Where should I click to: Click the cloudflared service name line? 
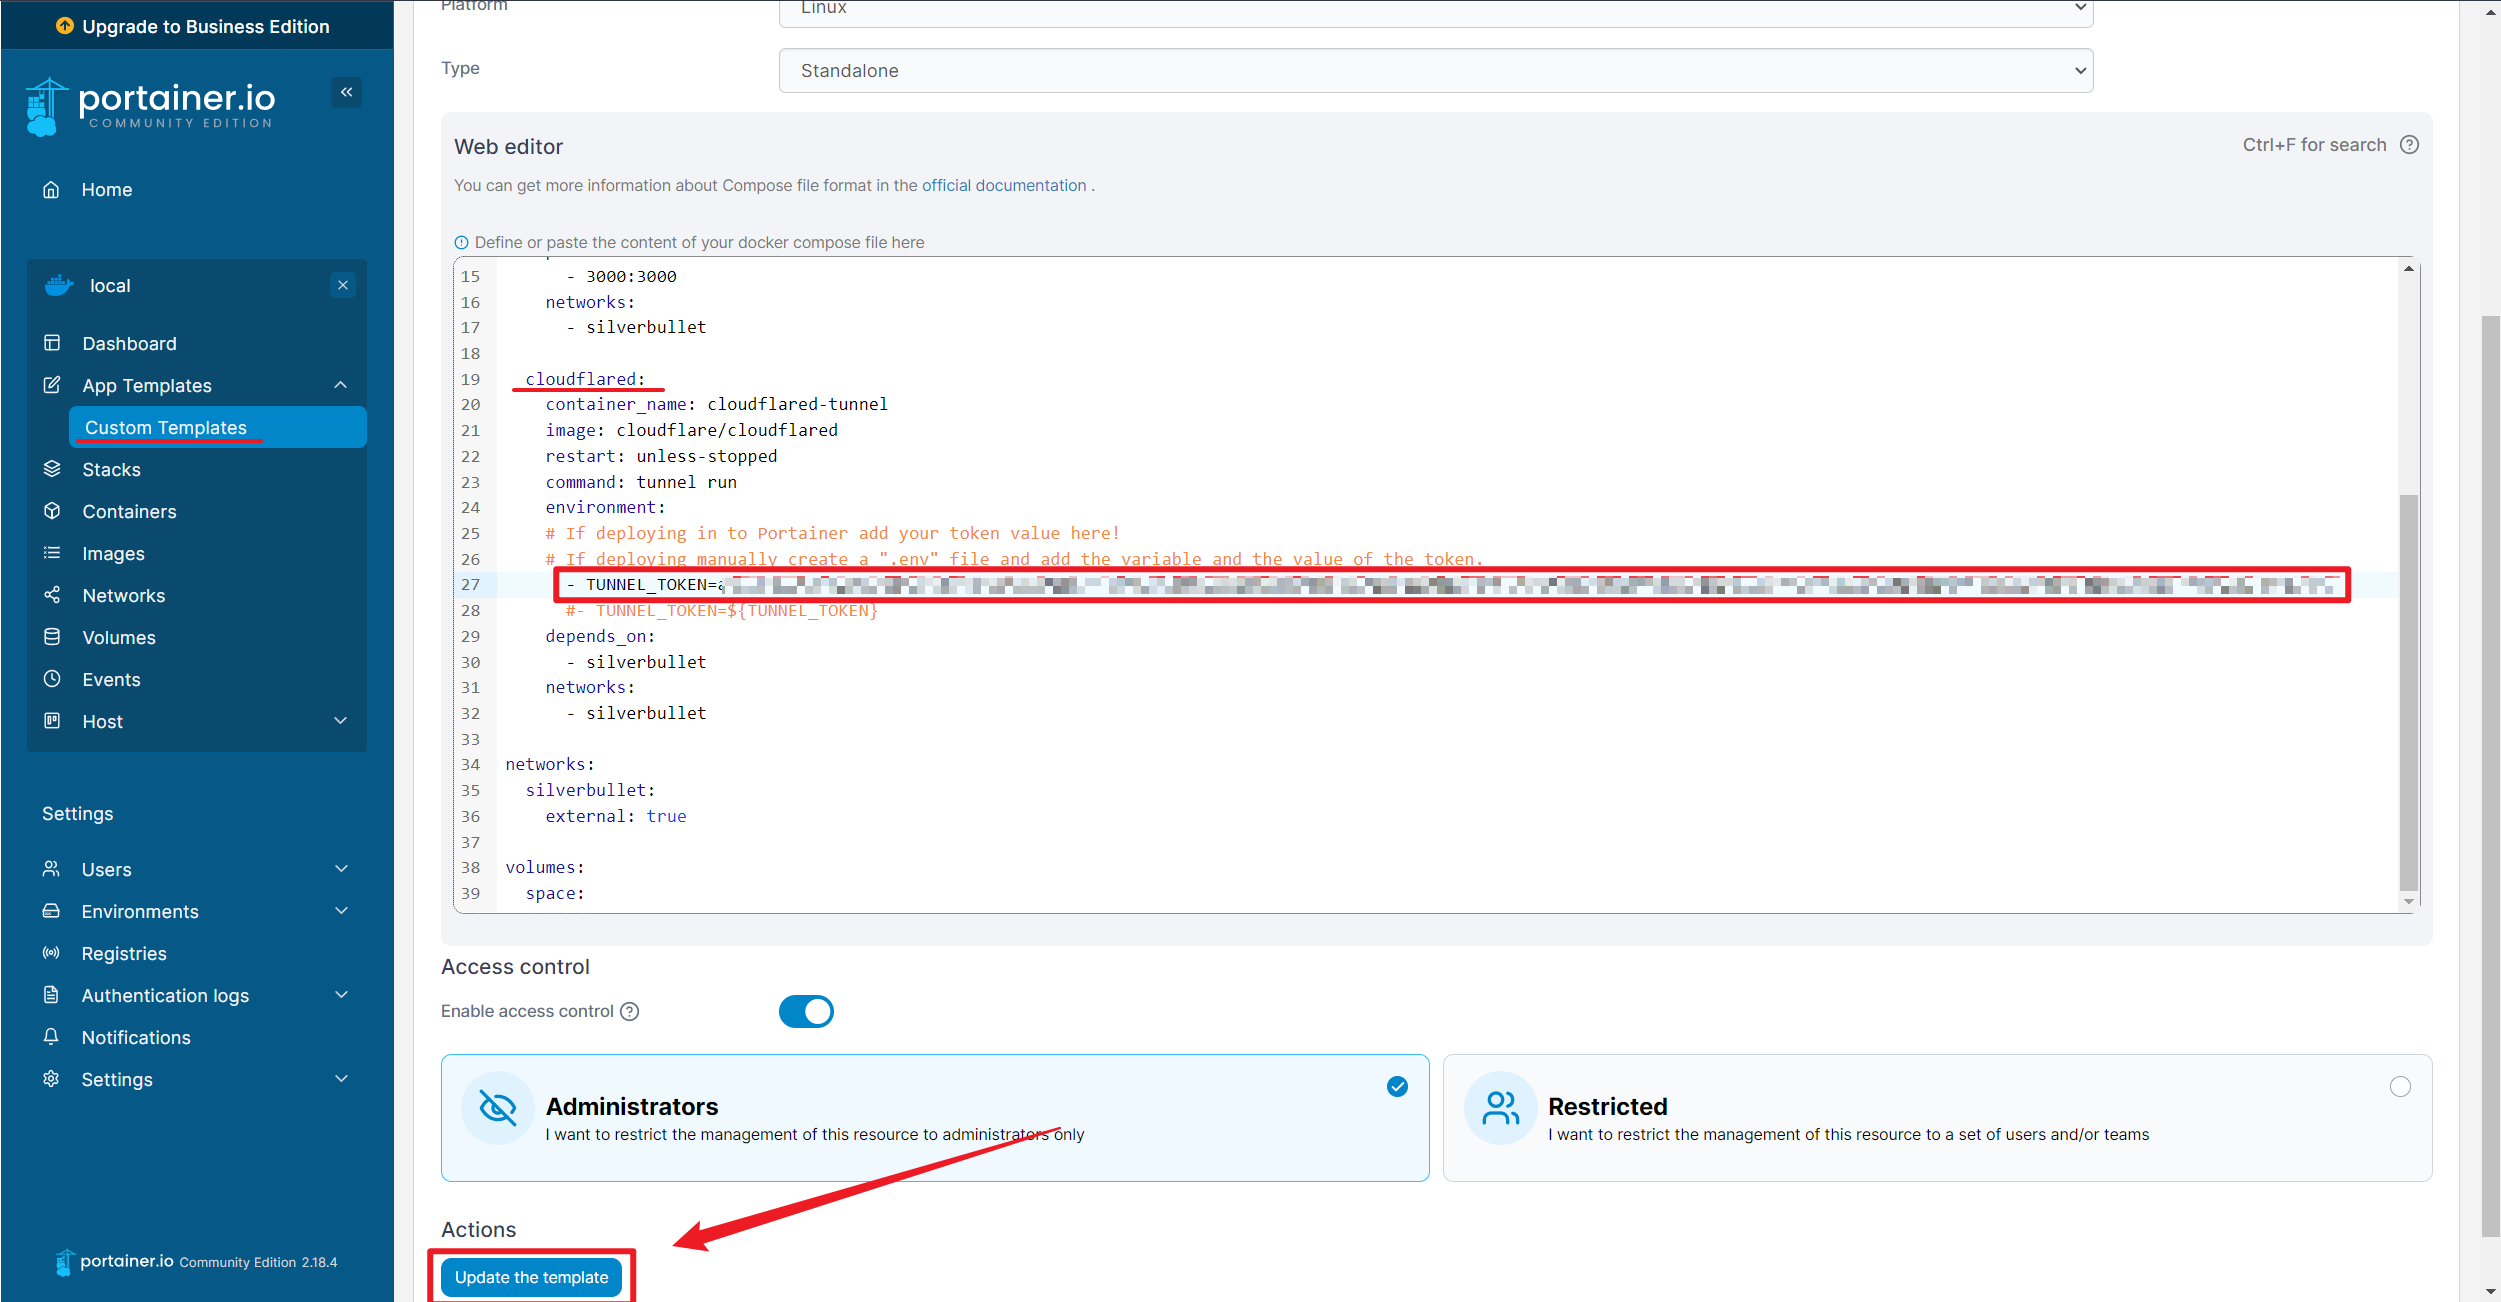coord(585,379)
